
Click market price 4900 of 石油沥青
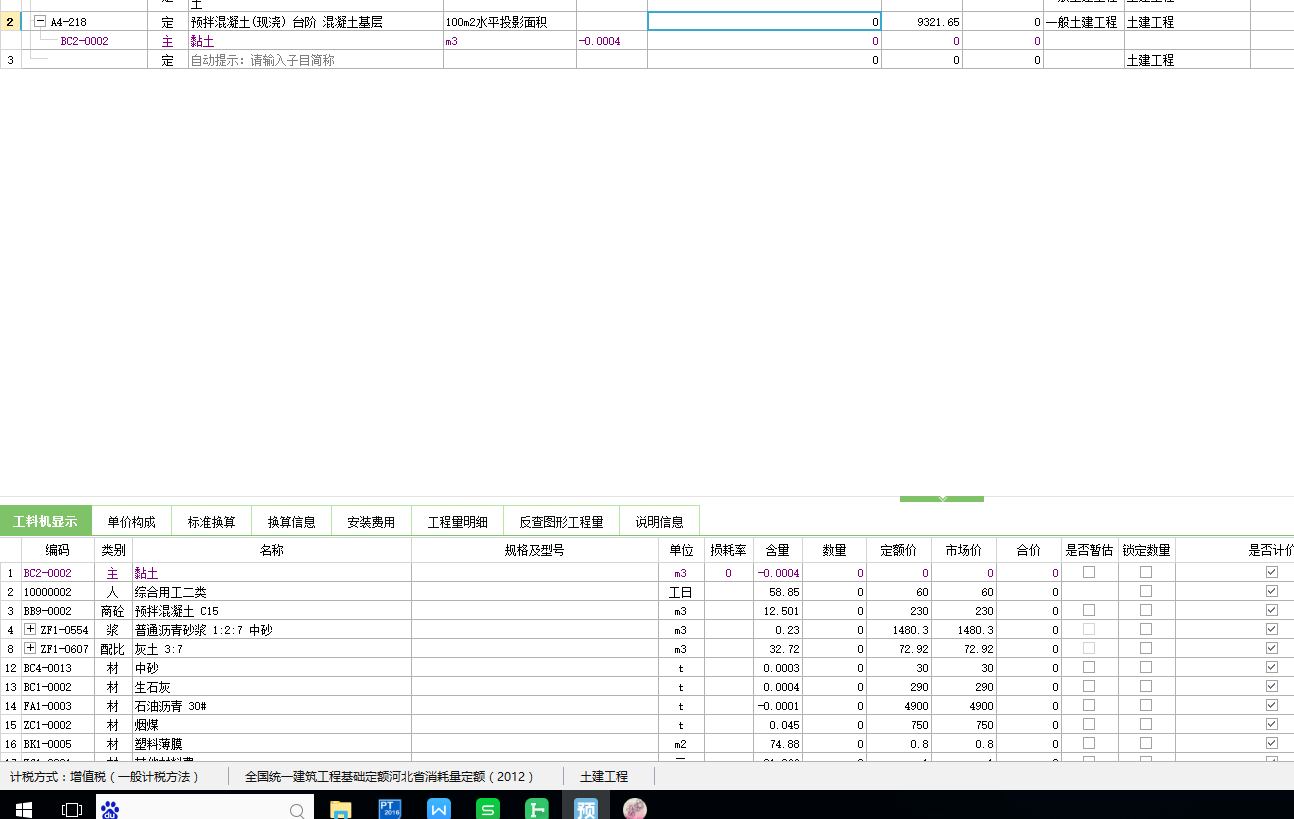point(964,706)
